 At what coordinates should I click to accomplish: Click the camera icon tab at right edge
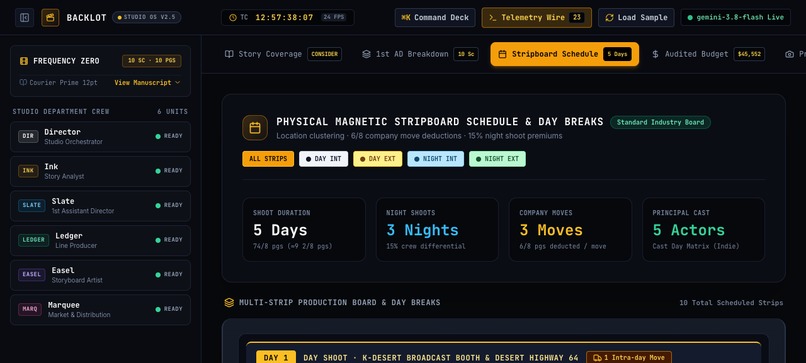click(x=790, y=54)
